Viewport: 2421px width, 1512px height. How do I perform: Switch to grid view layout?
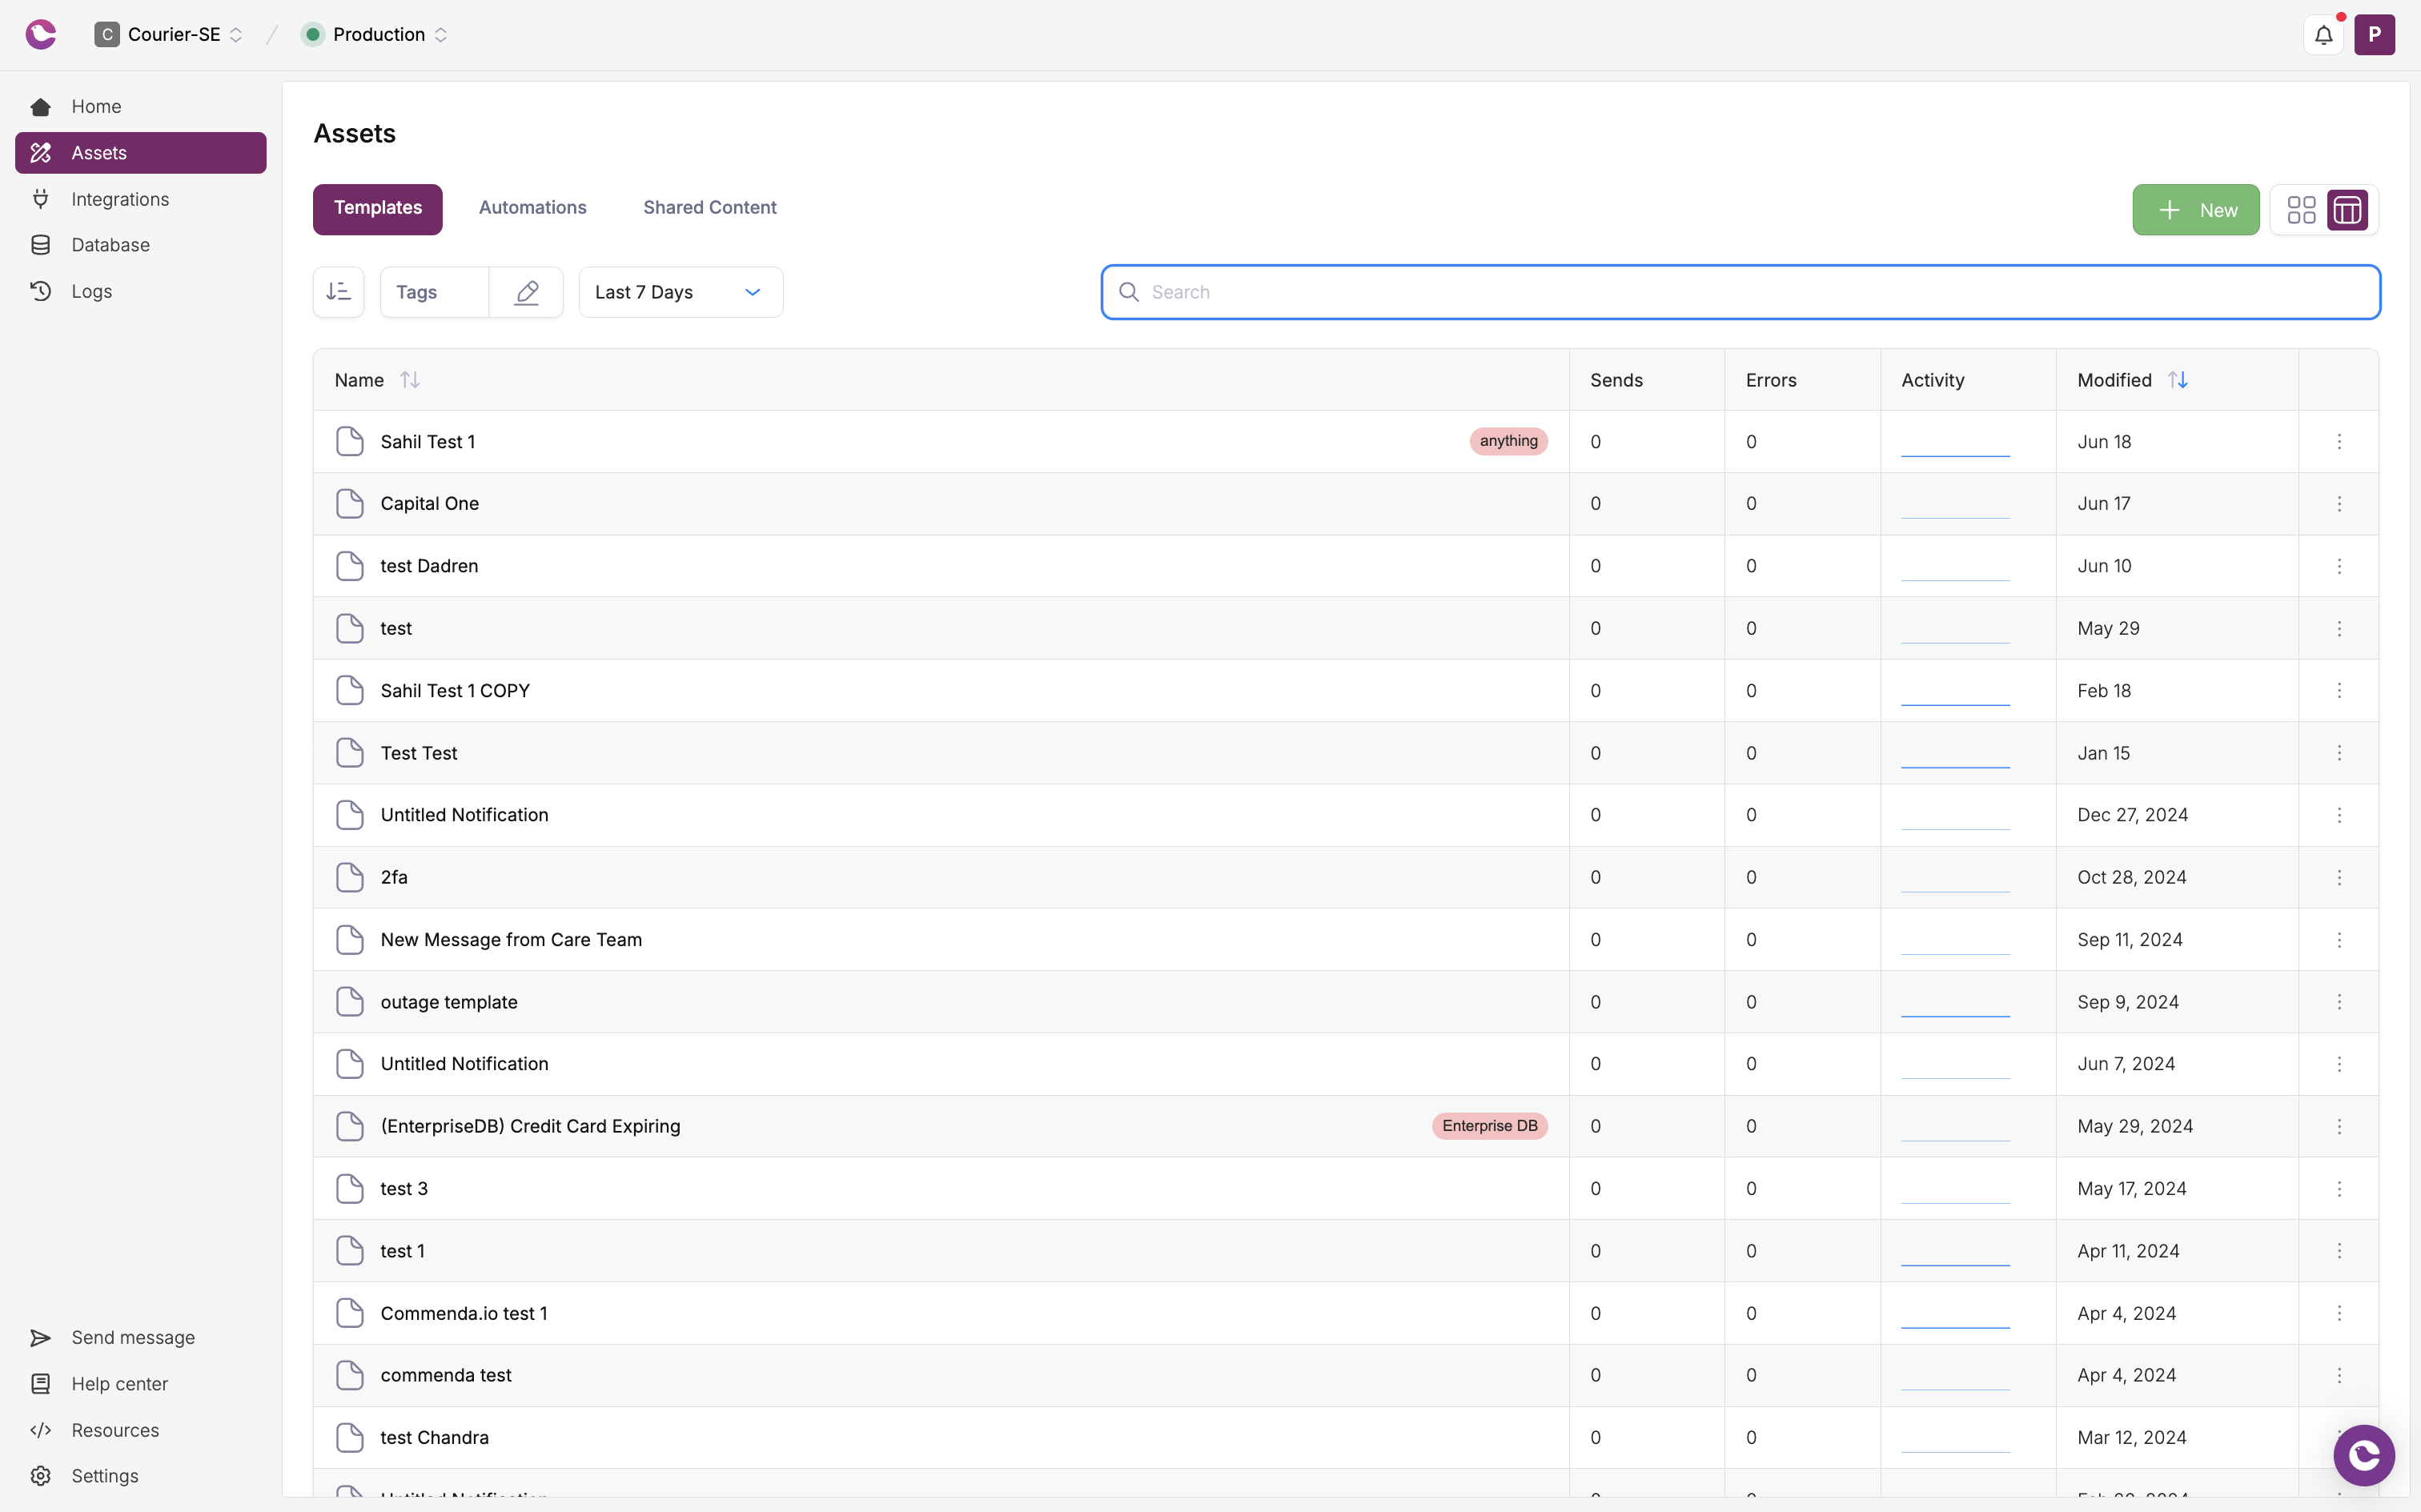(2301, 209)
